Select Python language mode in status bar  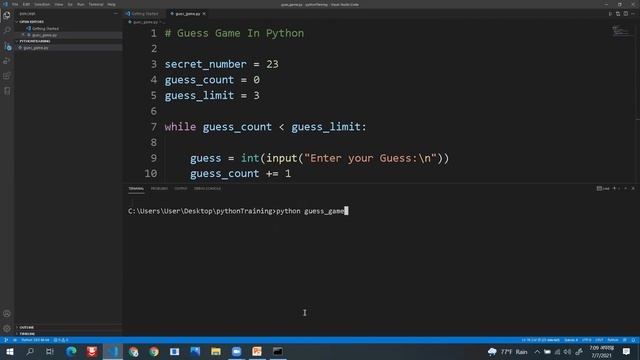(x=613, y=340)
